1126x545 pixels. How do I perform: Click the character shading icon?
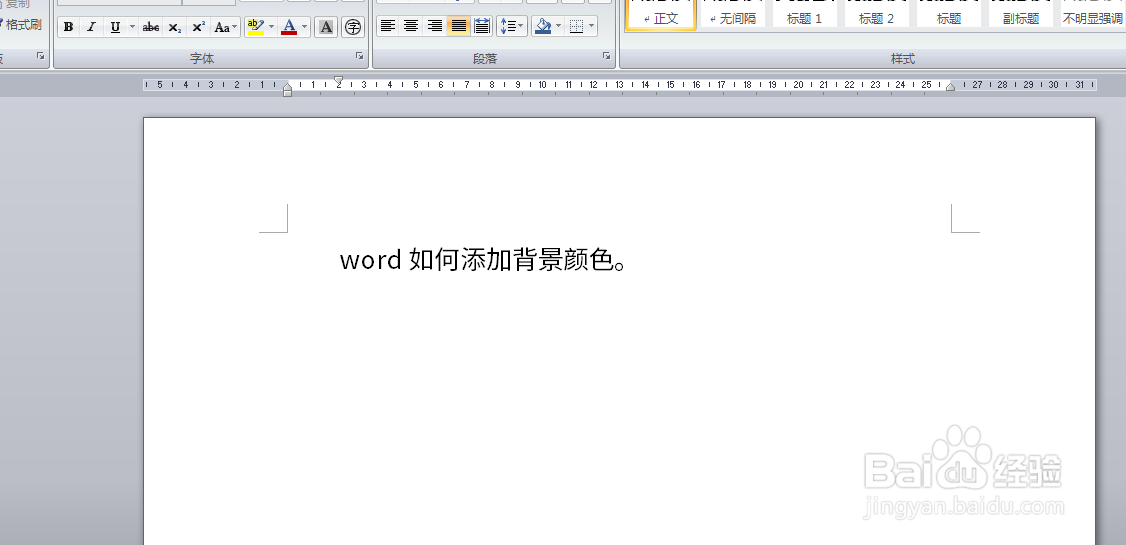coord(326,27)
